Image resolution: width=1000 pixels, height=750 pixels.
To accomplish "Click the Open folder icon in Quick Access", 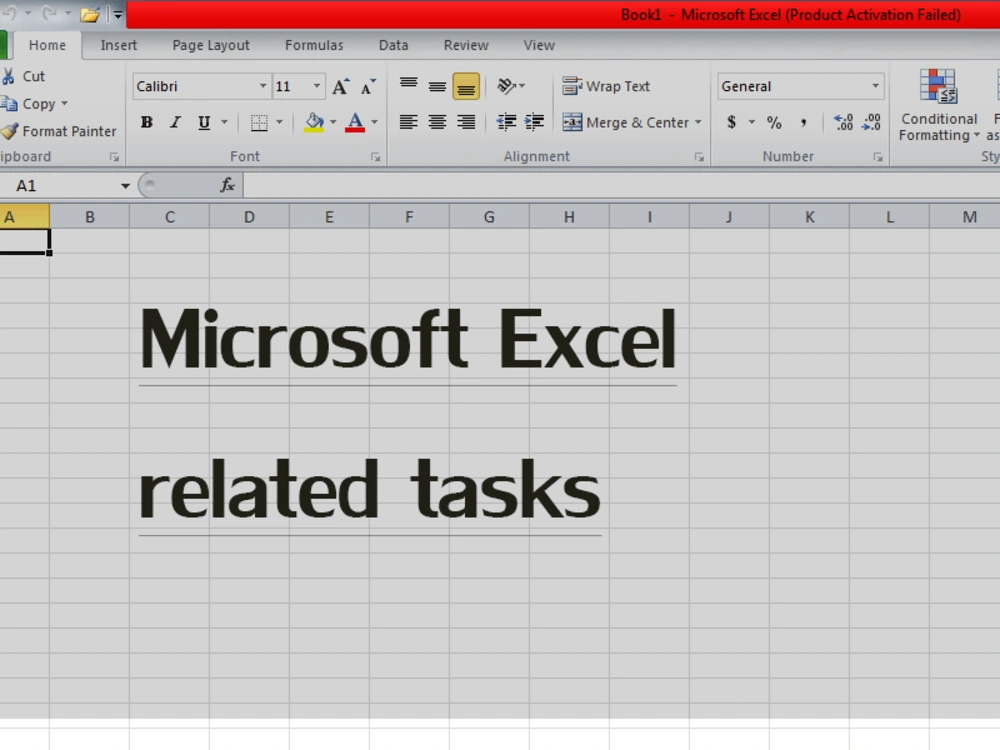I will 90,14.
